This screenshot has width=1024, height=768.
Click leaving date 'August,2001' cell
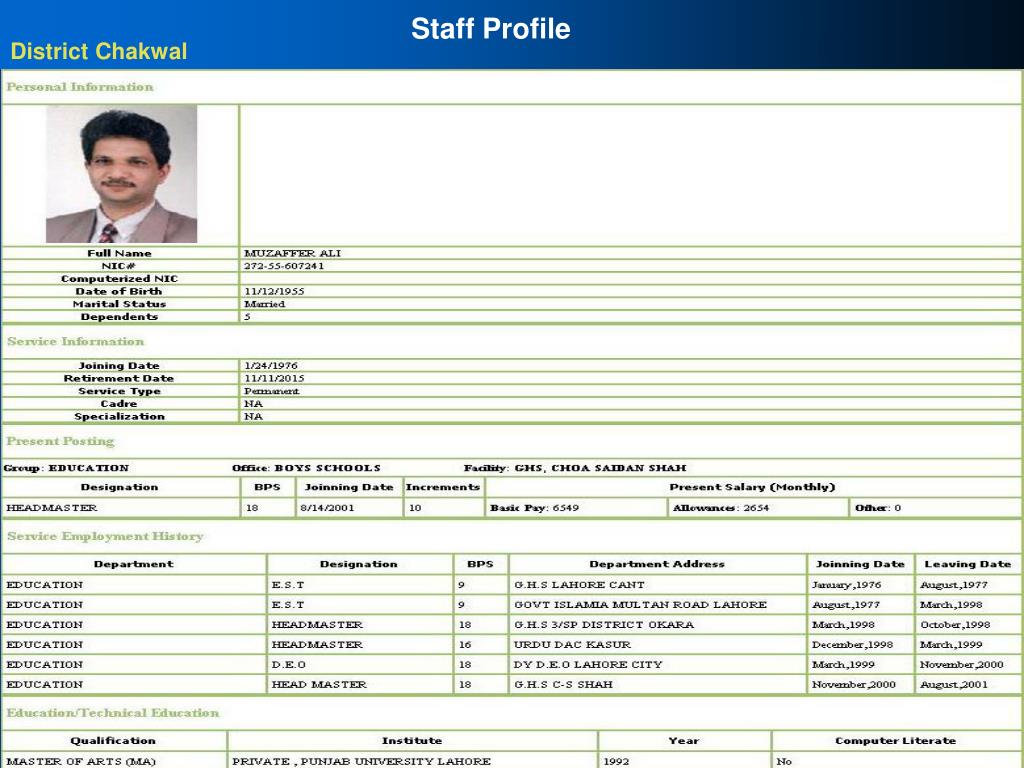pos(968,684)
